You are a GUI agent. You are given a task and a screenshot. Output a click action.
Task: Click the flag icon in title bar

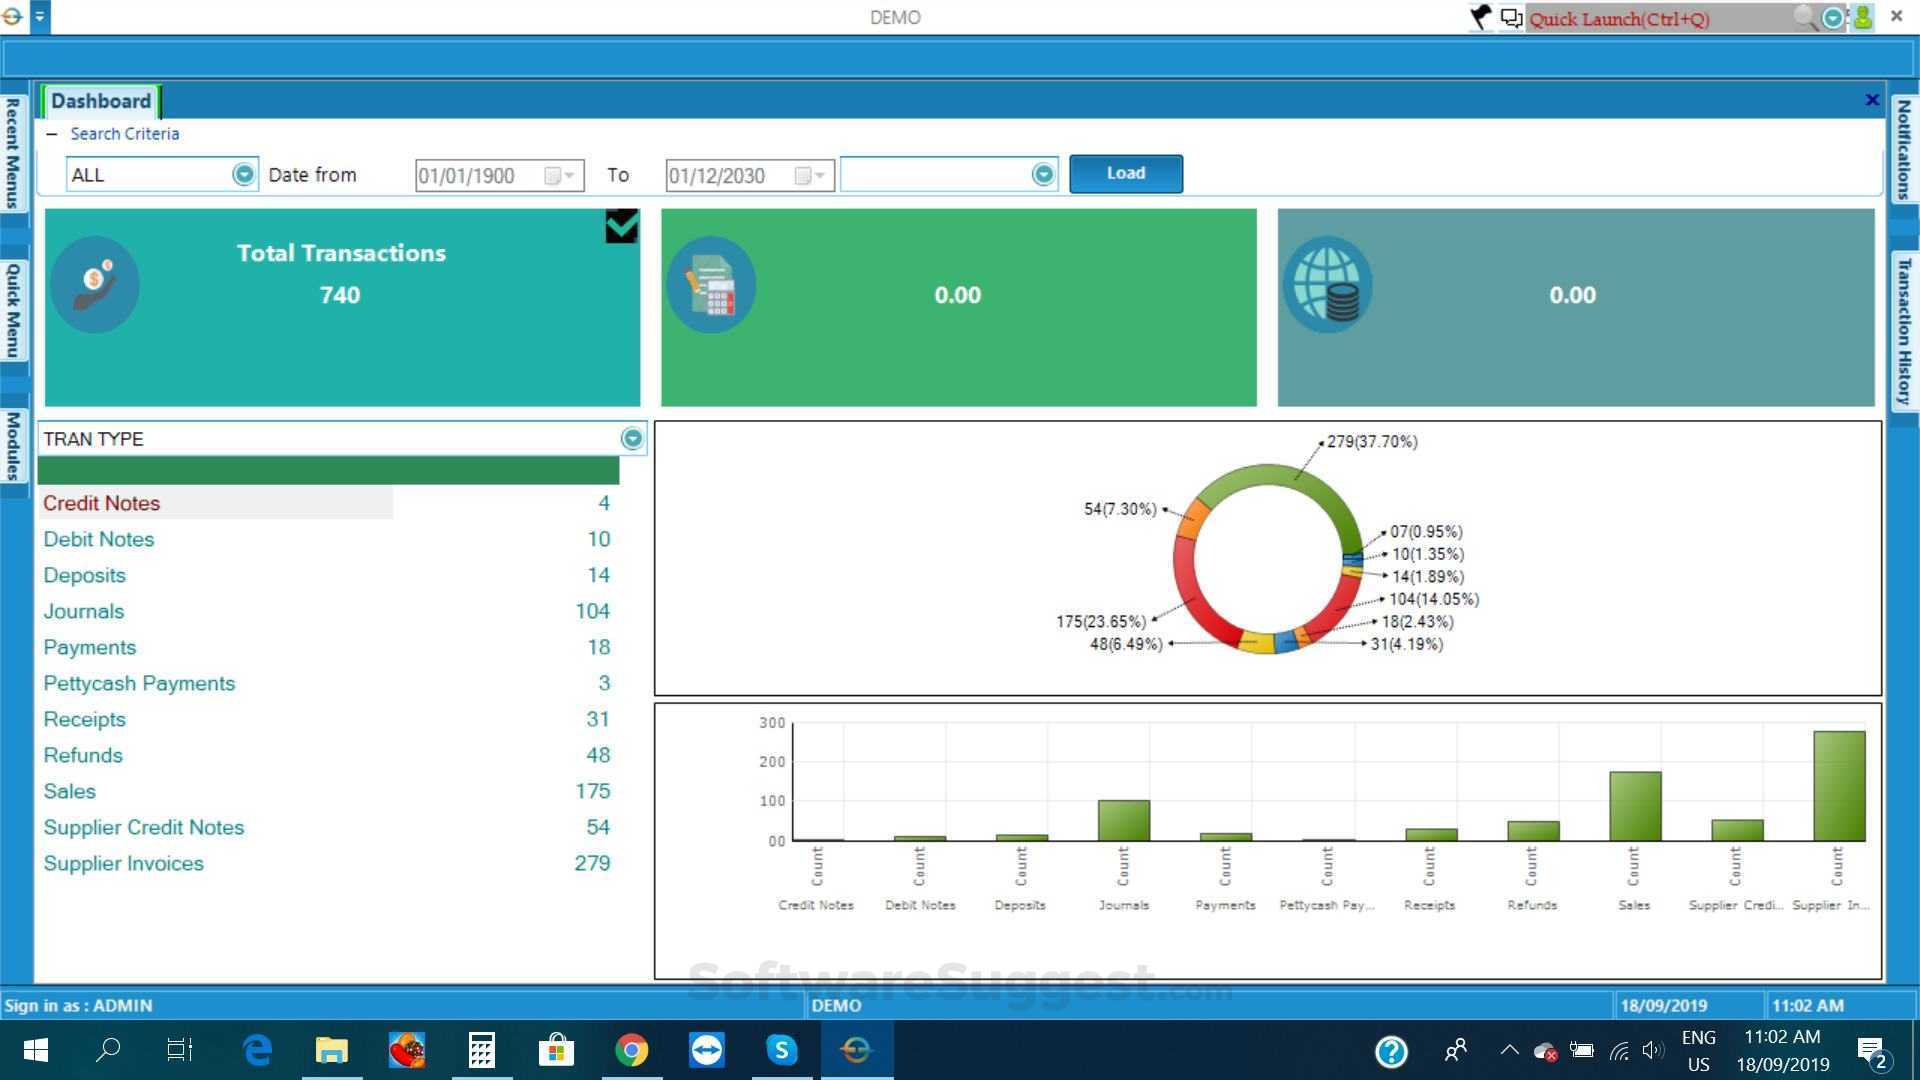[x=1480, y=16]
